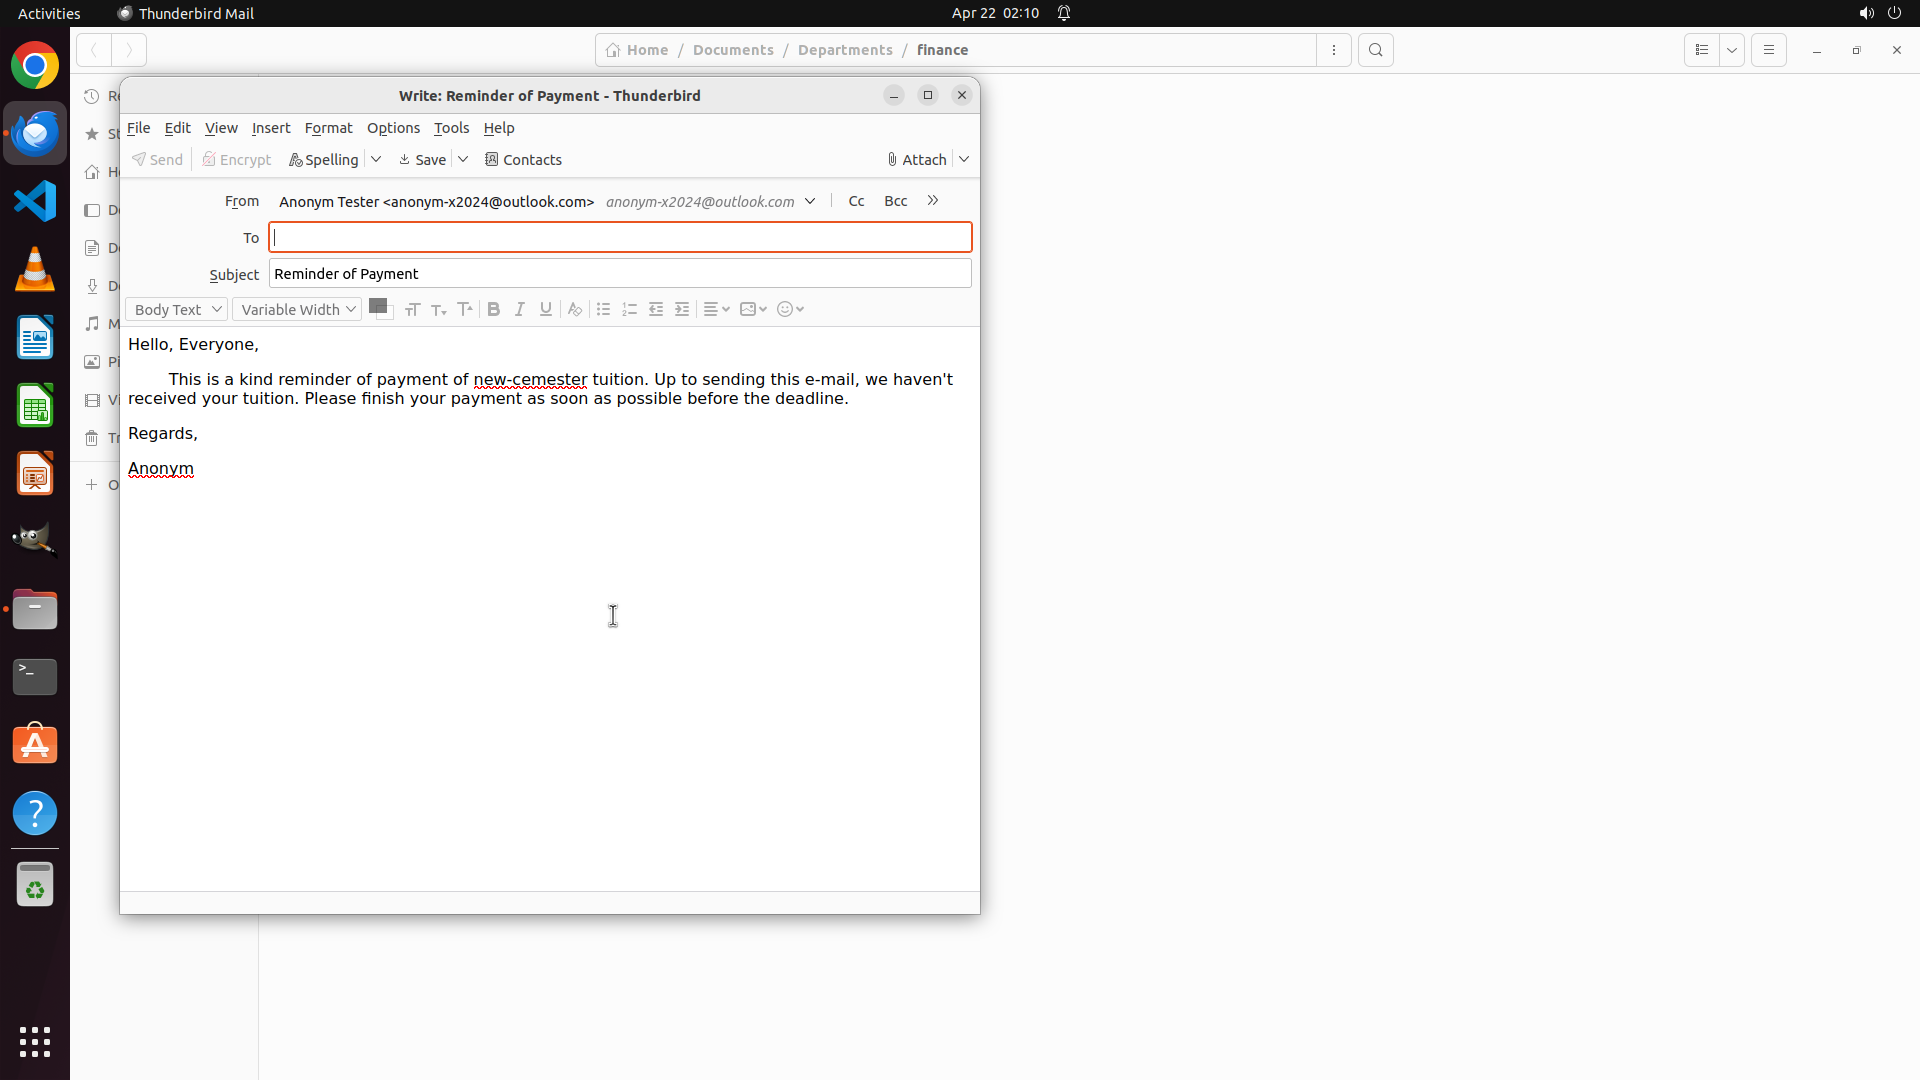Apply bulleted list formatting
Screen dimensions: 1920x1080
[x=603, y=309]
